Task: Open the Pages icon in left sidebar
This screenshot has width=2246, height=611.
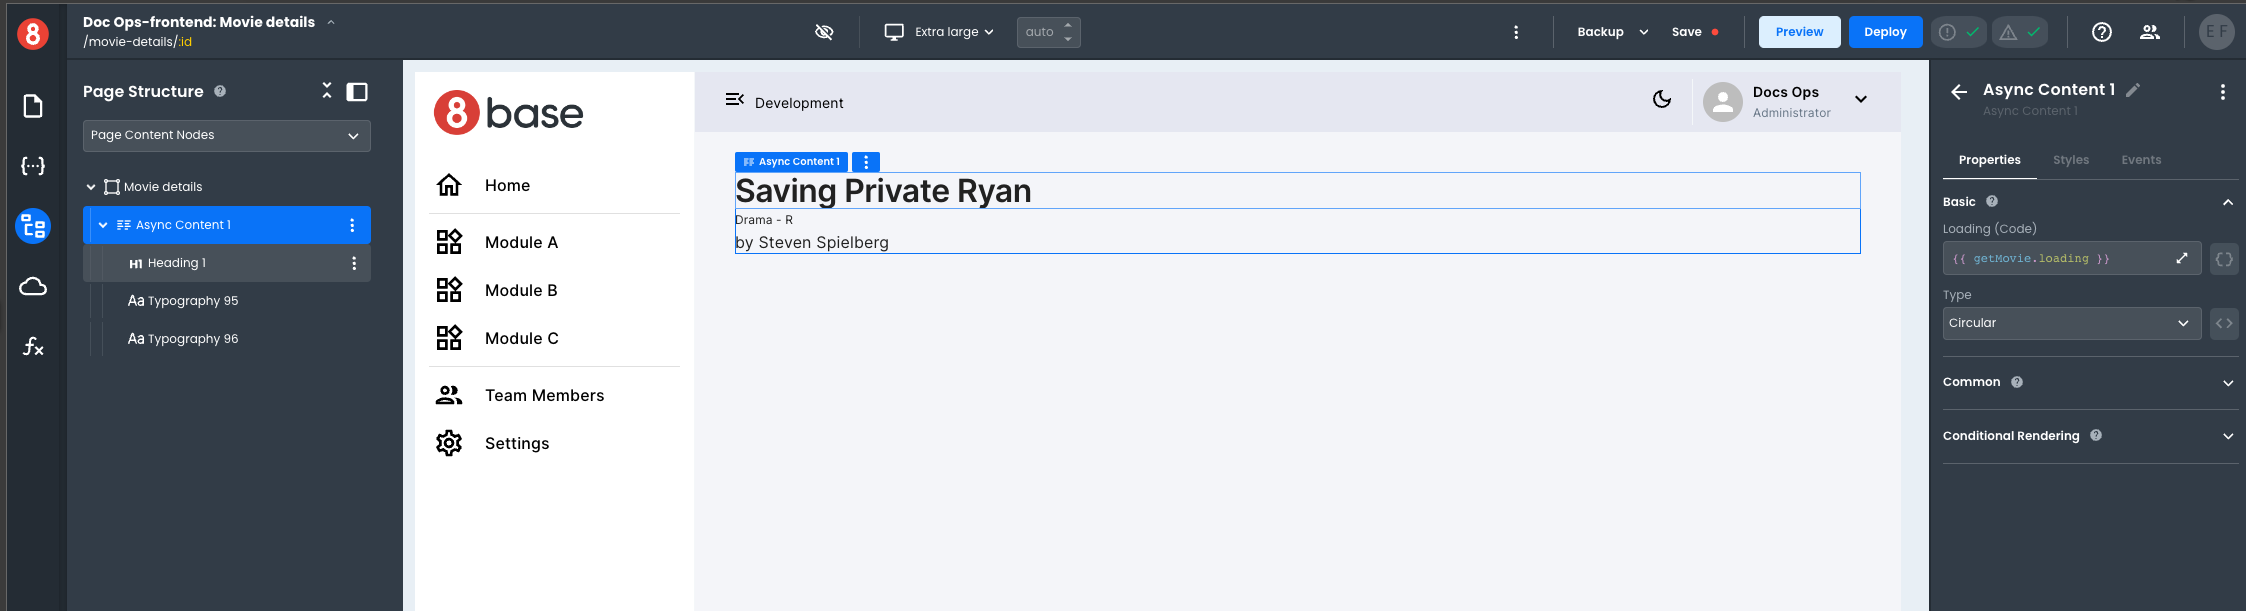Action: pyautogui.click(x=33, y=106)
